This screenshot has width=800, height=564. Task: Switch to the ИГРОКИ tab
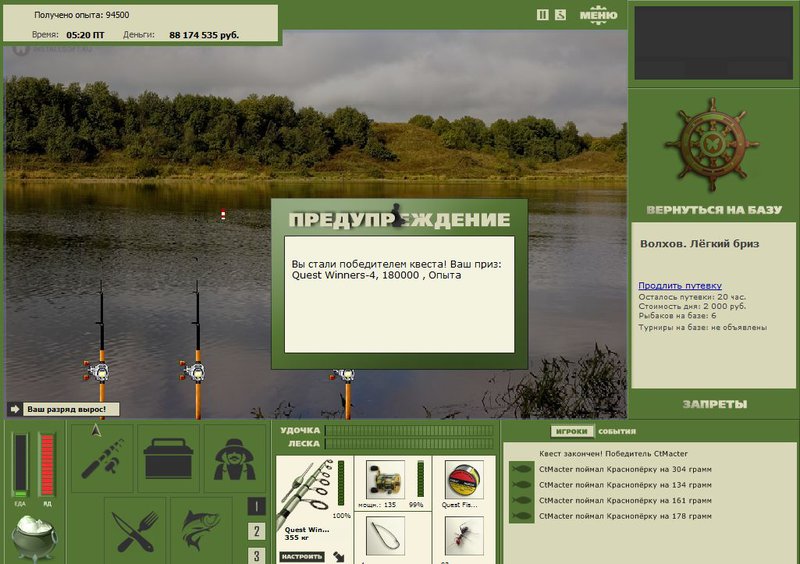[571, 431]
